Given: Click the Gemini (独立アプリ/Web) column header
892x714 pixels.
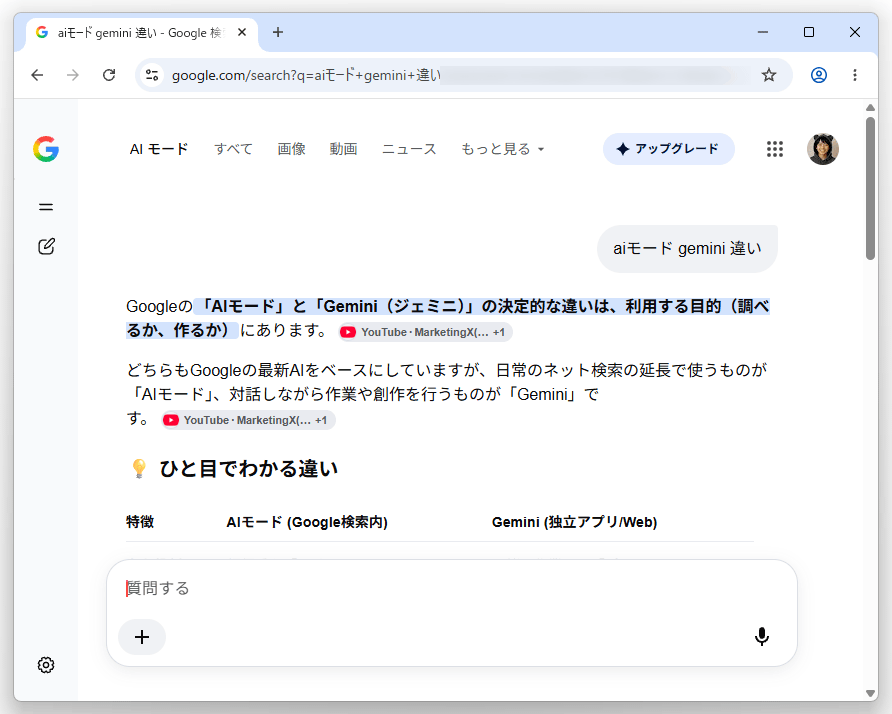Looking at the screenshot, I should tap(575, 522).
